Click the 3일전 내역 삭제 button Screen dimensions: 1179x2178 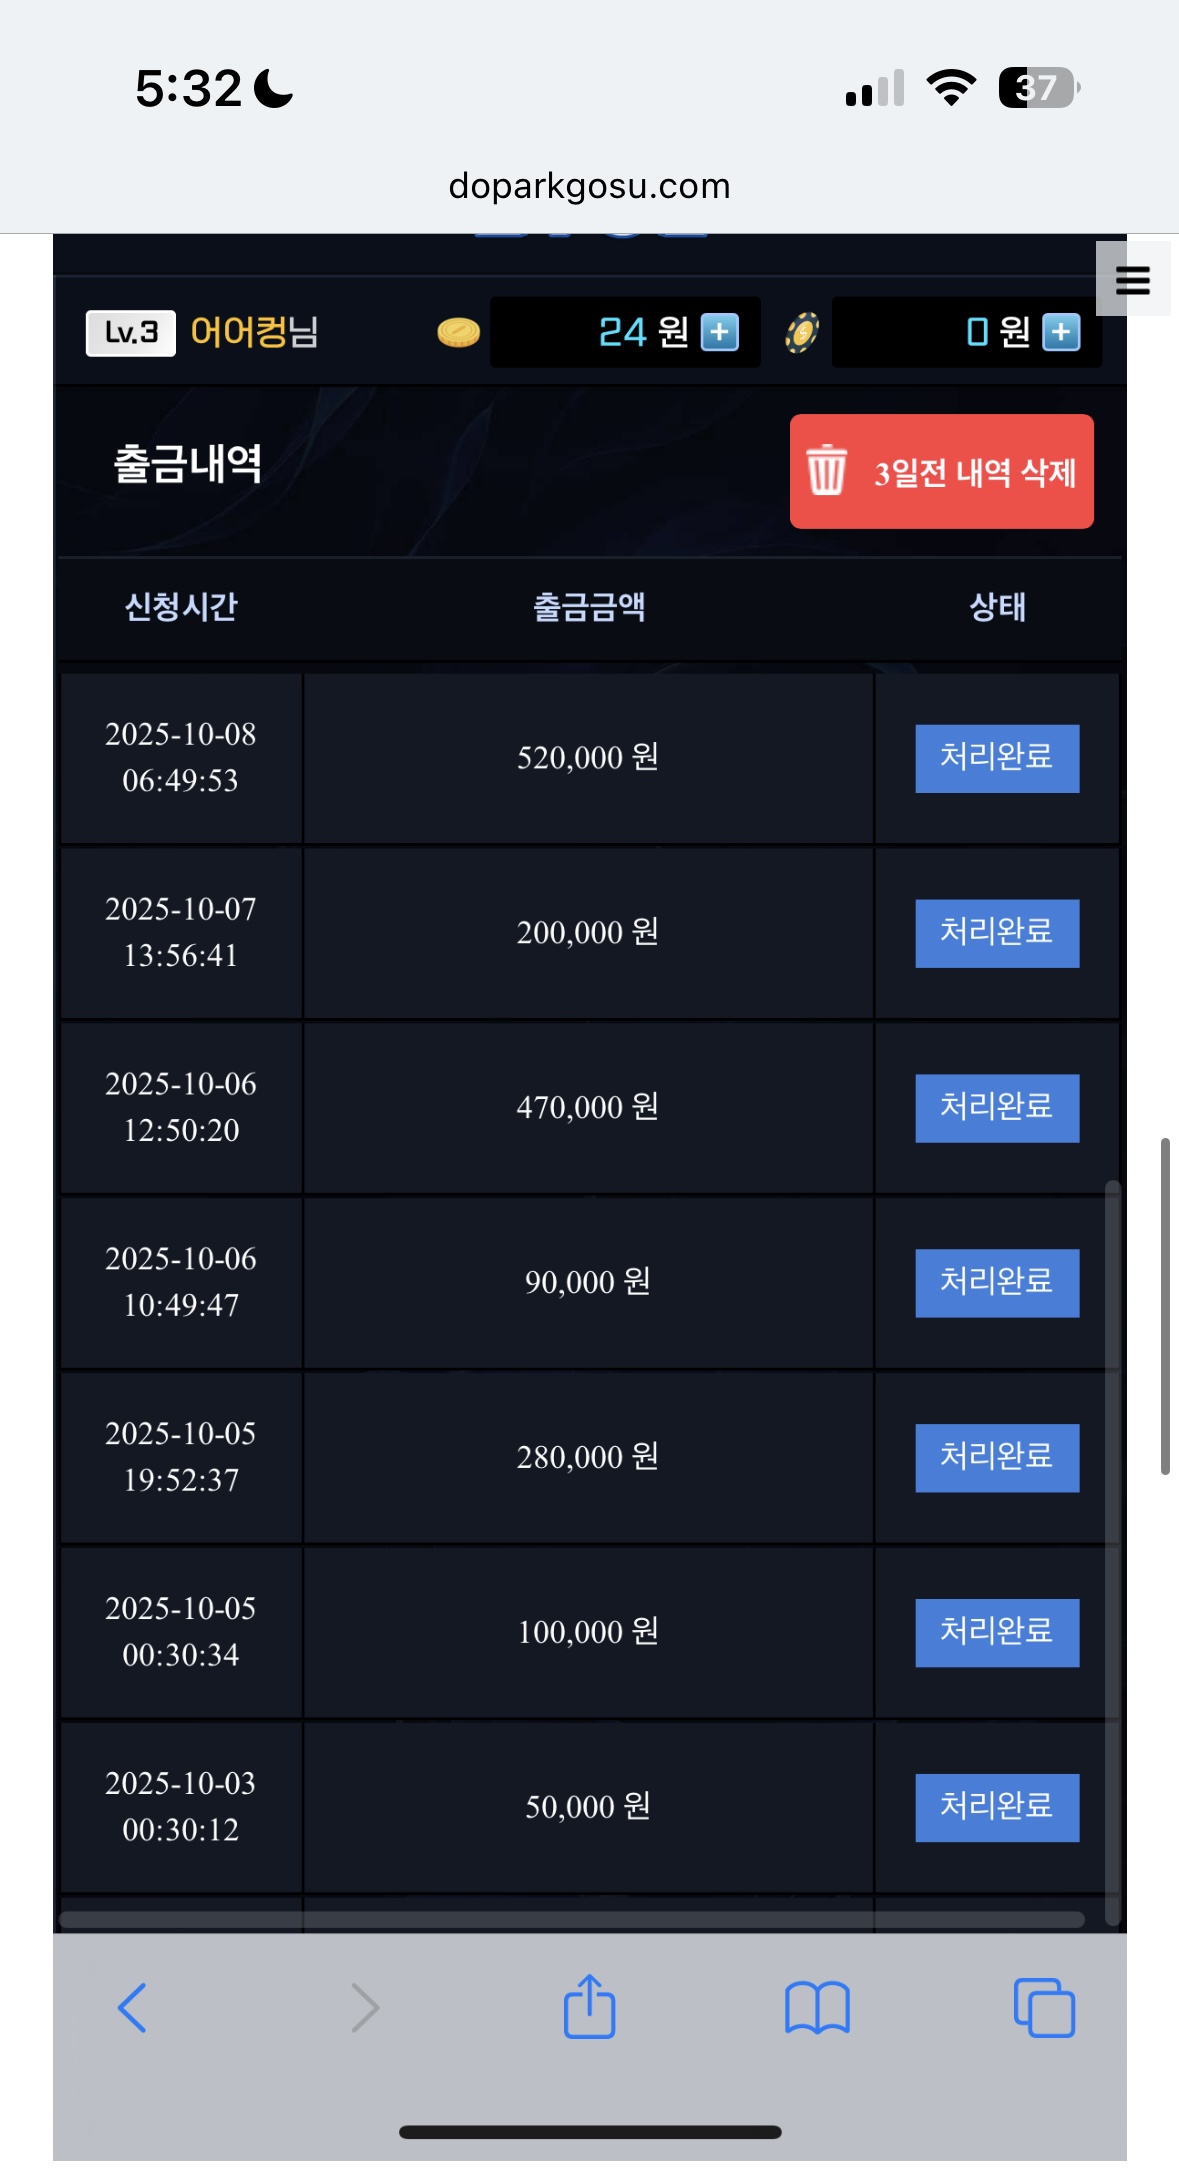pos(941,472)
